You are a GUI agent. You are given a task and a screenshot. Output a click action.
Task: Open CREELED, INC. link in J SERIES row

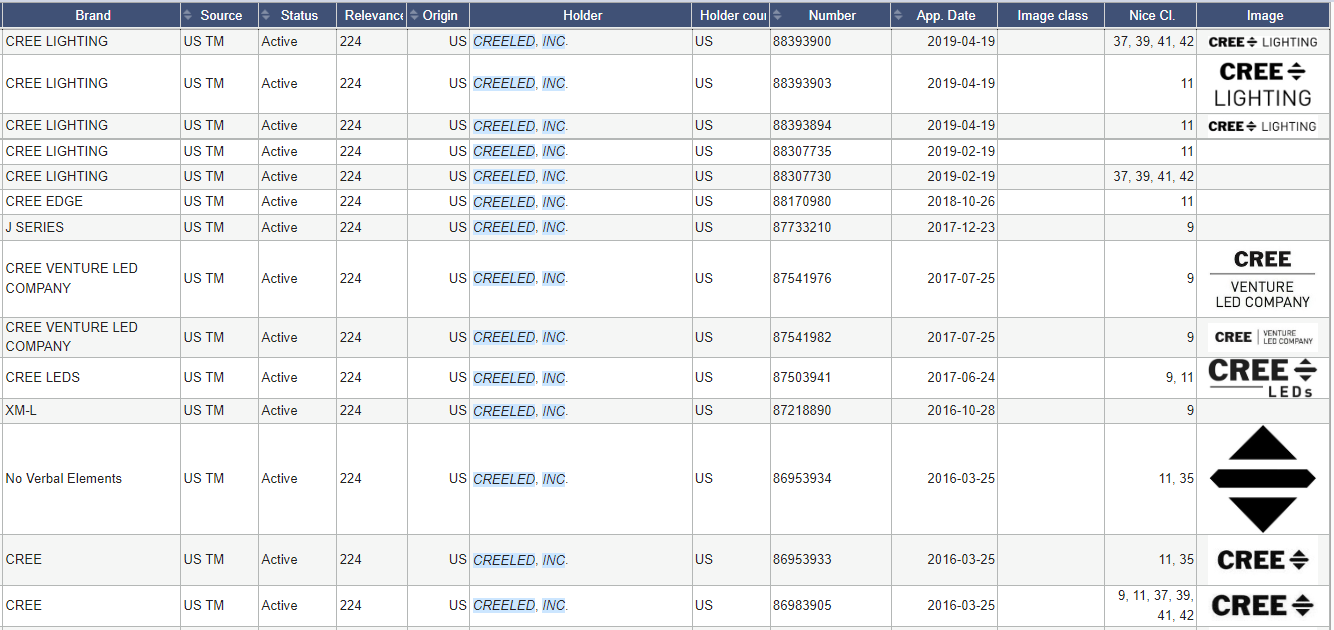click(520, 227)
